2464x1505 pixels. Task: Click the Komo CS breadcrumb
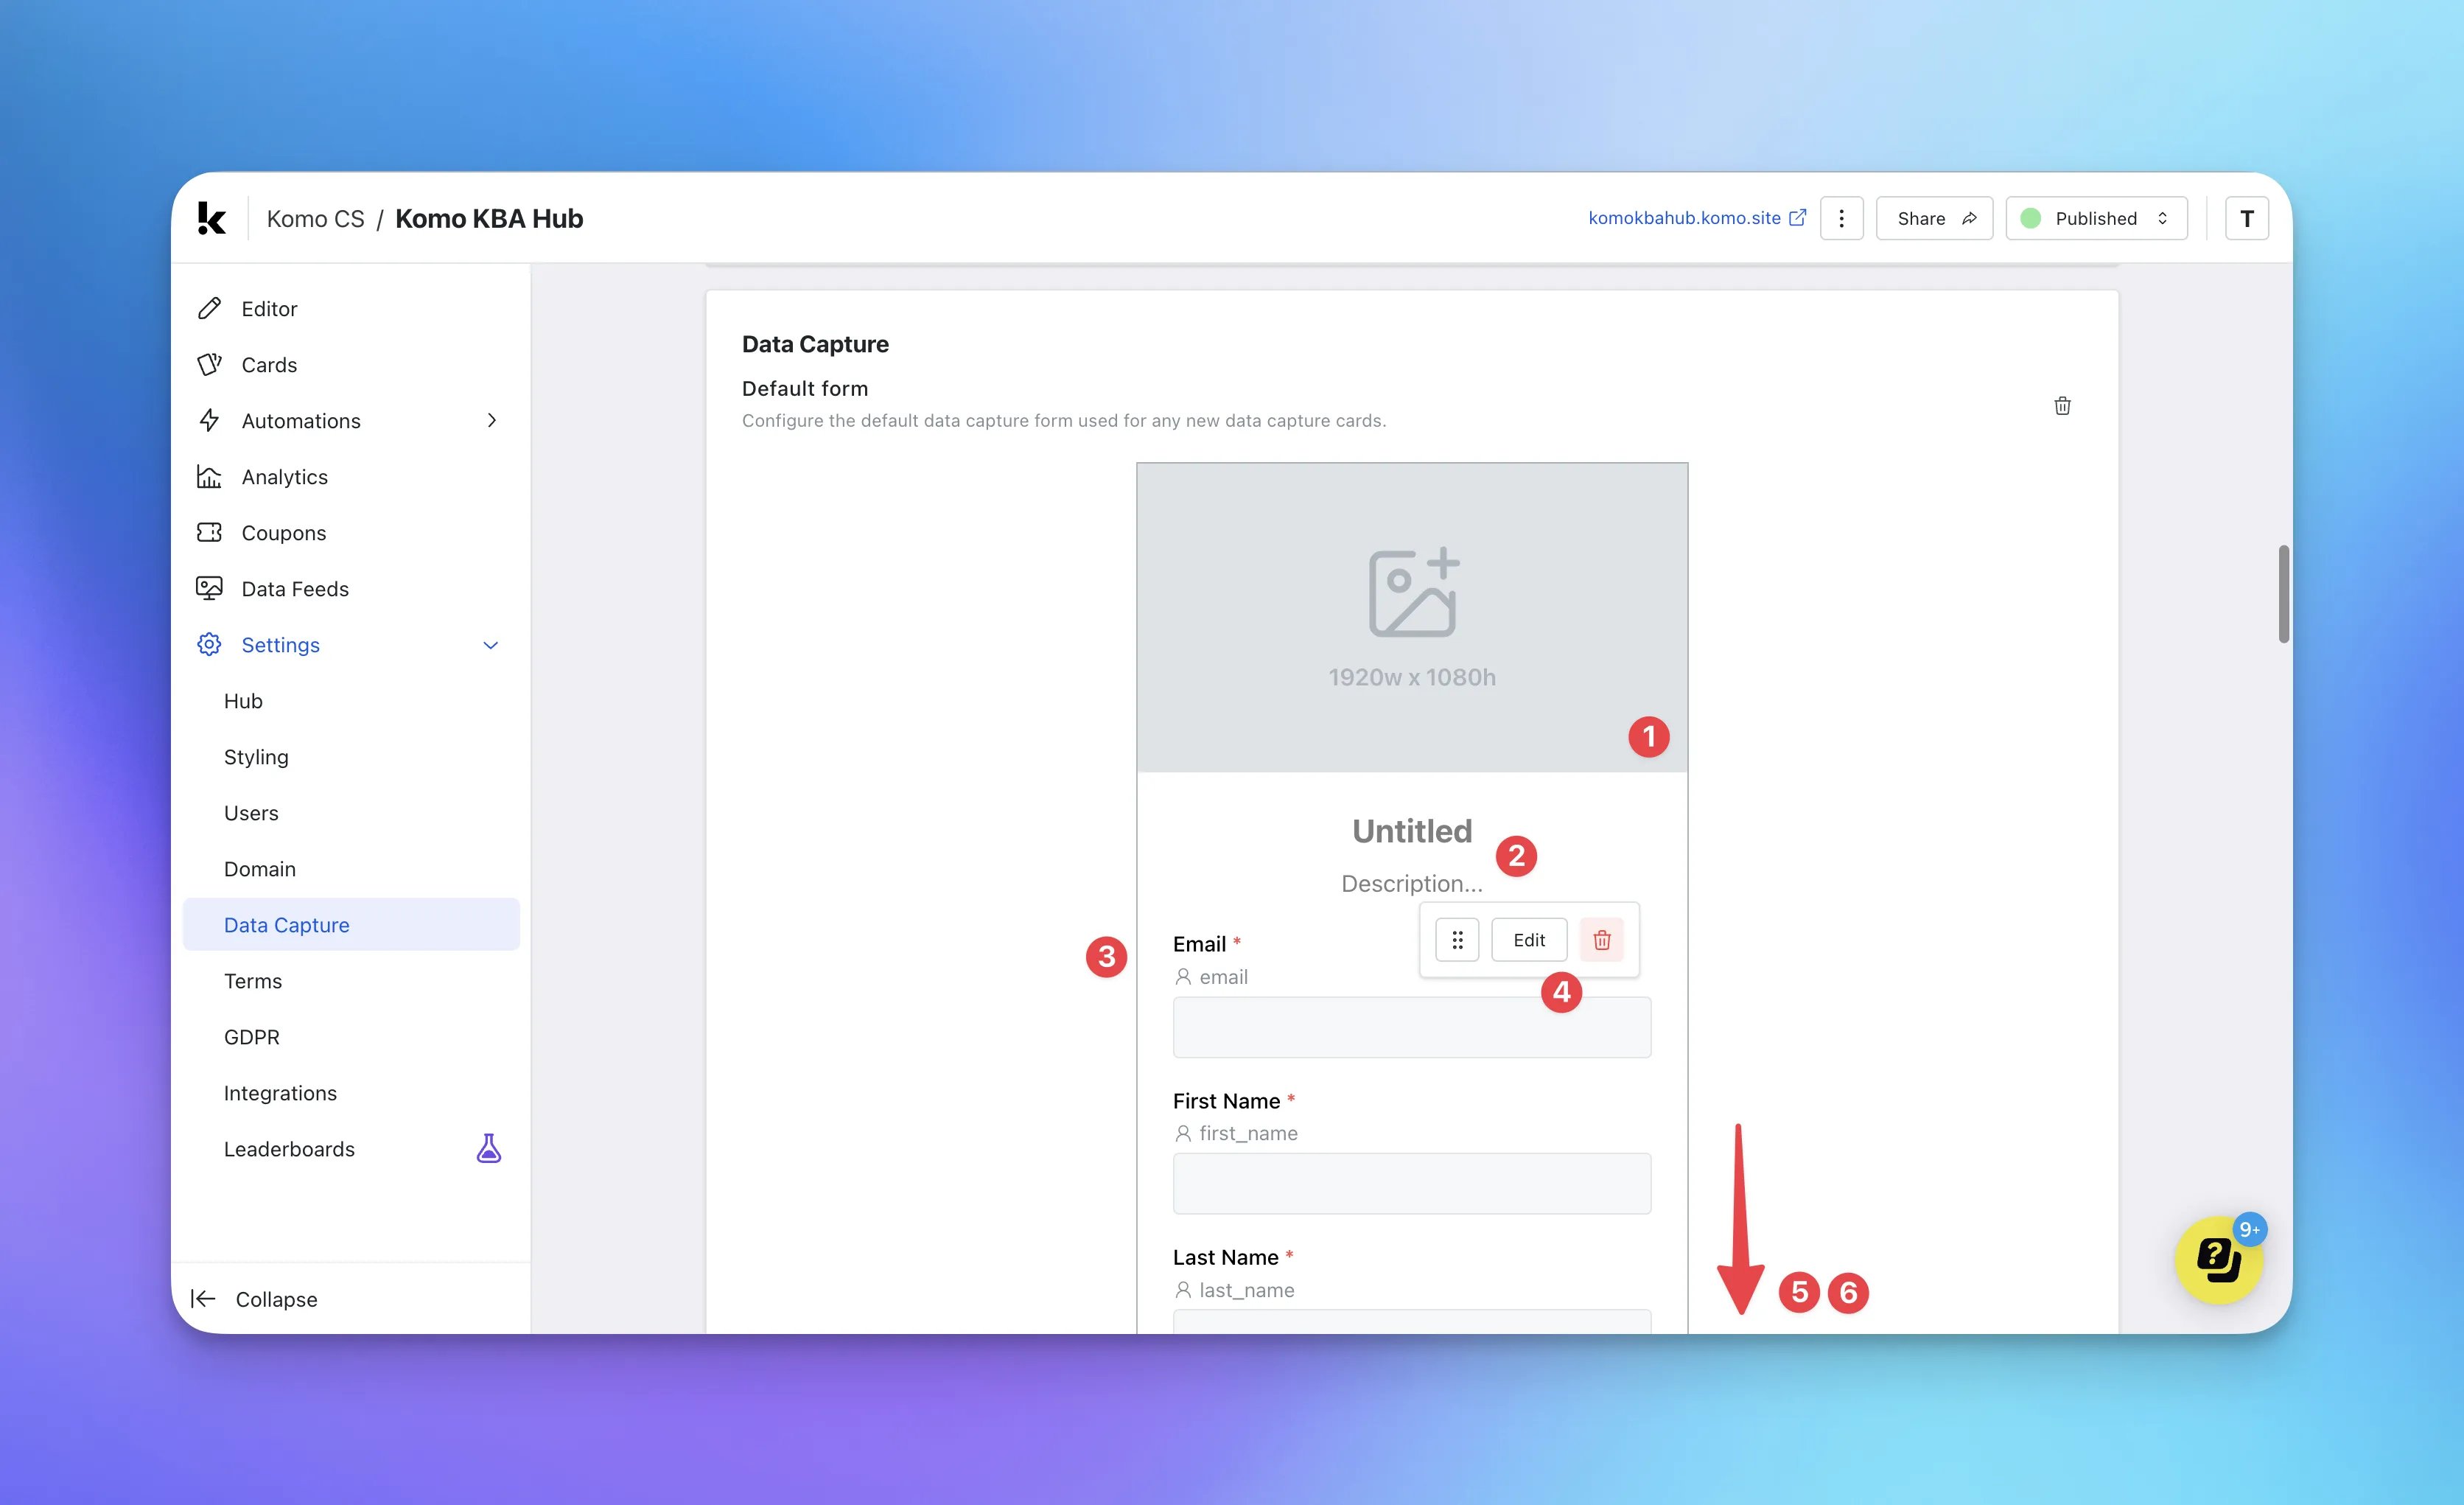click(315, 218)
